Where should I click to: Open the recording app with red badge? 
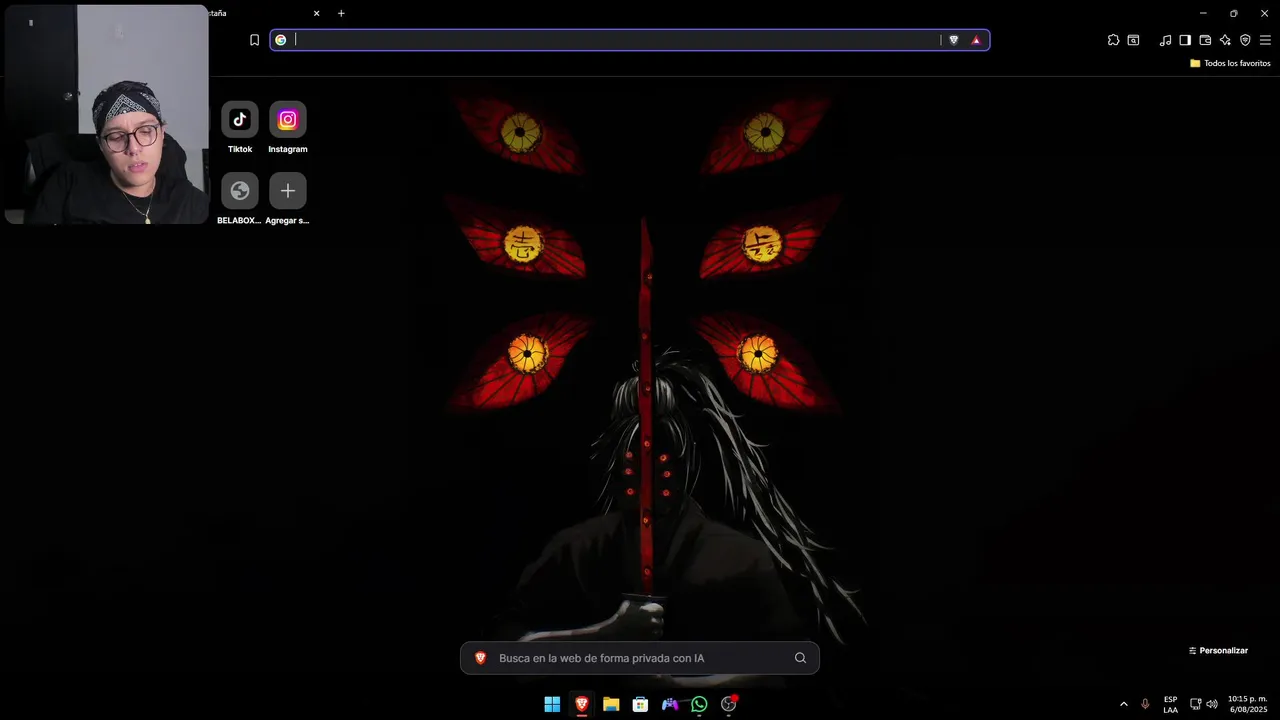[729, 704]
